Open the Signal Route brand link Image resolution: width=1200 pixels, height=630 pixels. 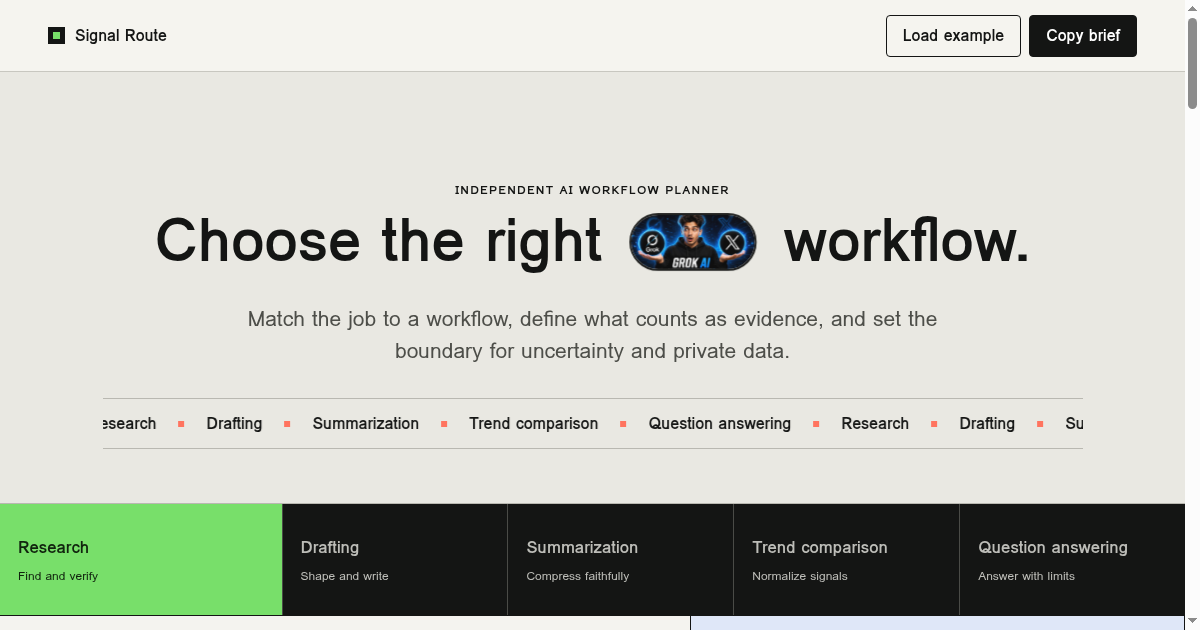pos(107,36)
